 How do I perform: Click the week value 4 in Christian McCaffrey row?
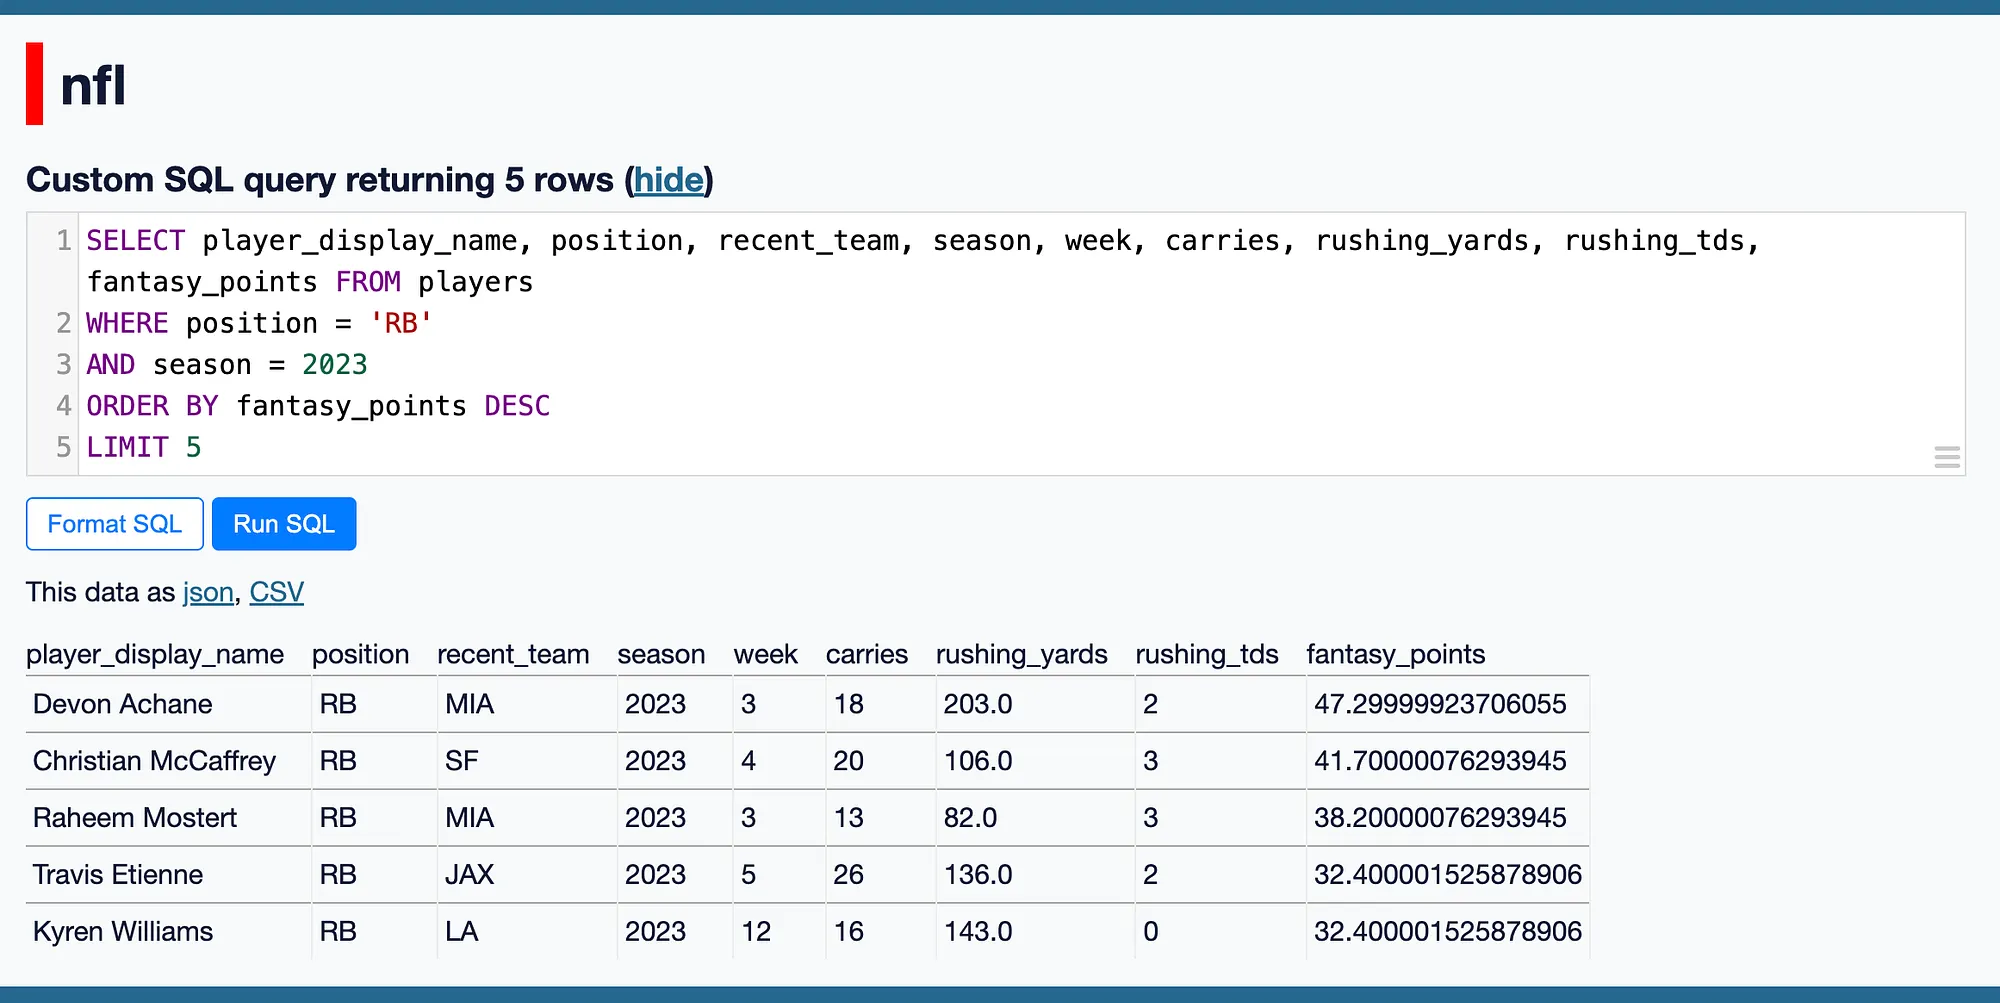coord(748,761)
